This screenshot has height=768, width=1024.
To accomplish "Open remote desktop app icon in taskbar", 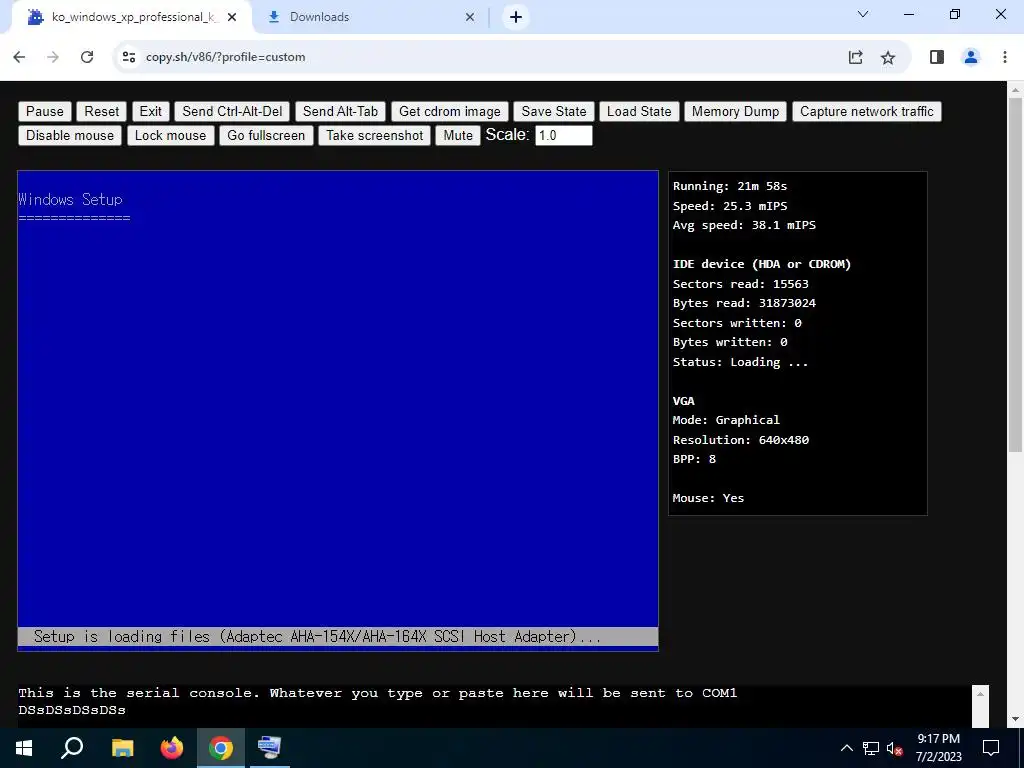I will 269,748.
